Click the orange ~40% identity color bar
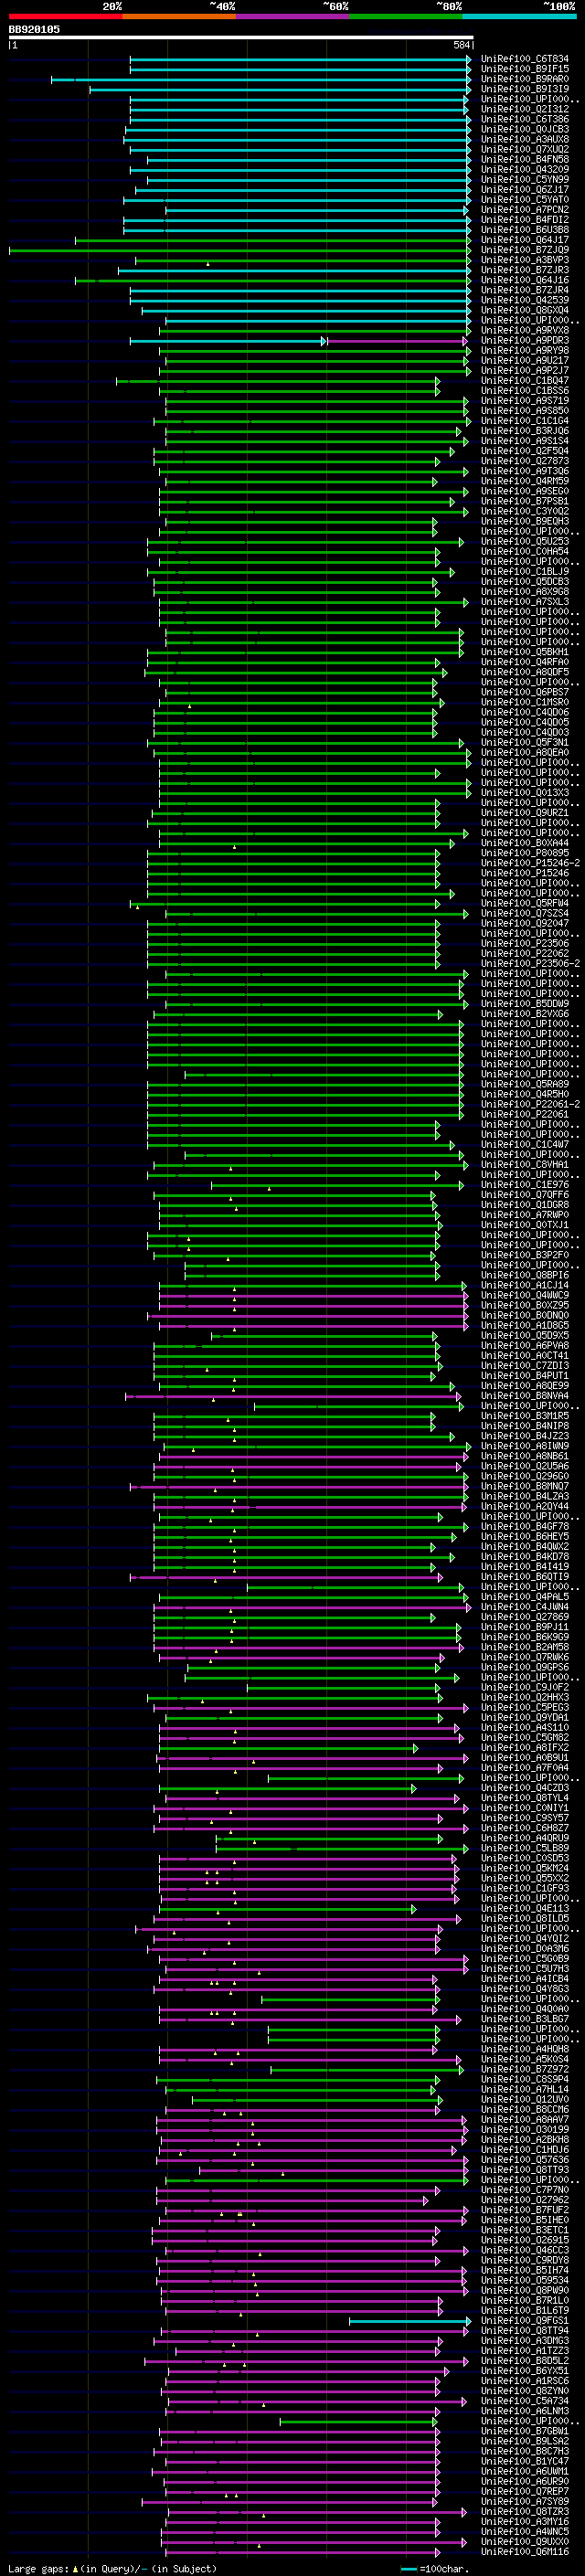 click(x=179, y=16)
